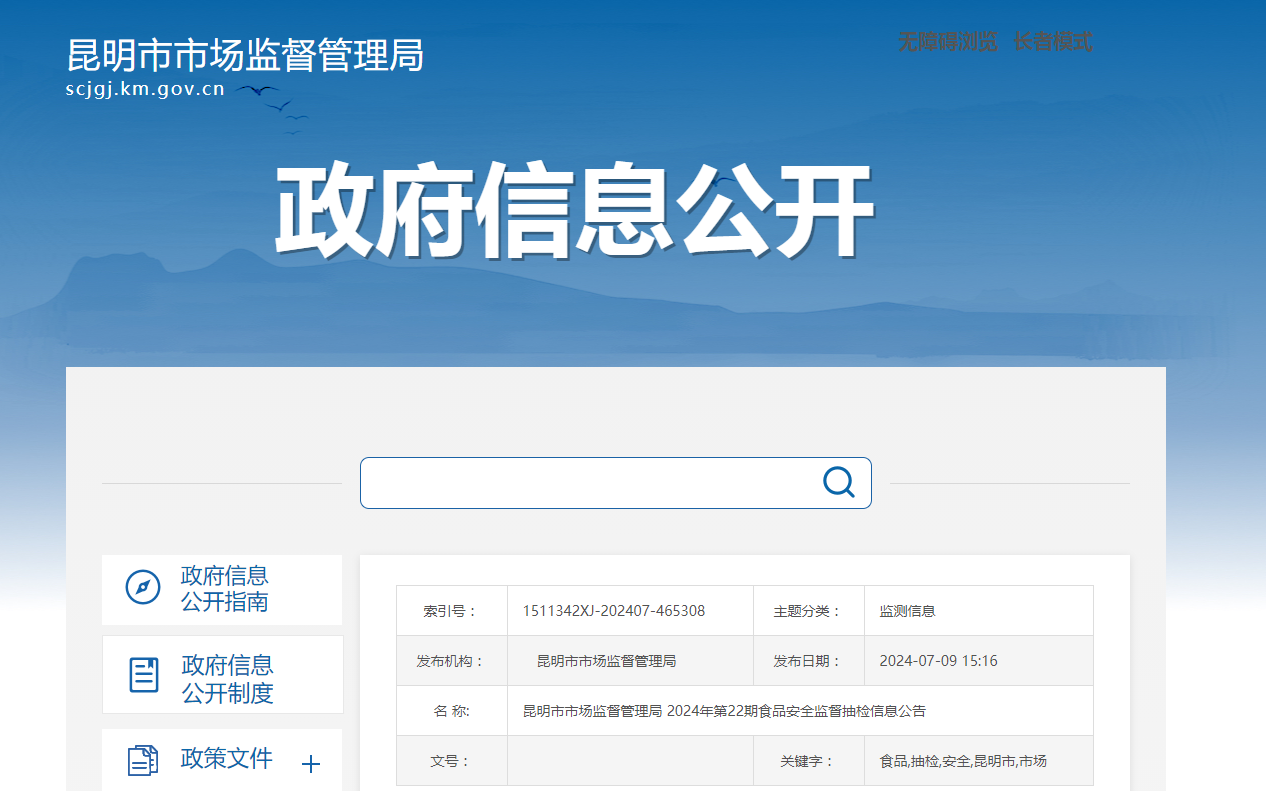
Task: Click keywords 食品,抽检,安全,昆明市,市场
Action: (x=963, y=761)
